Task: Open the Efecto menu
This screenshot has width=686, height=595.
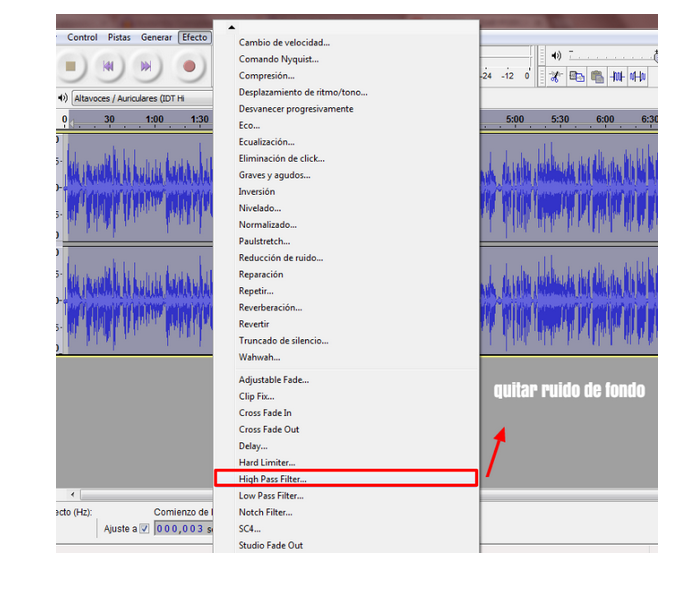Action: (x=194, y=37)
